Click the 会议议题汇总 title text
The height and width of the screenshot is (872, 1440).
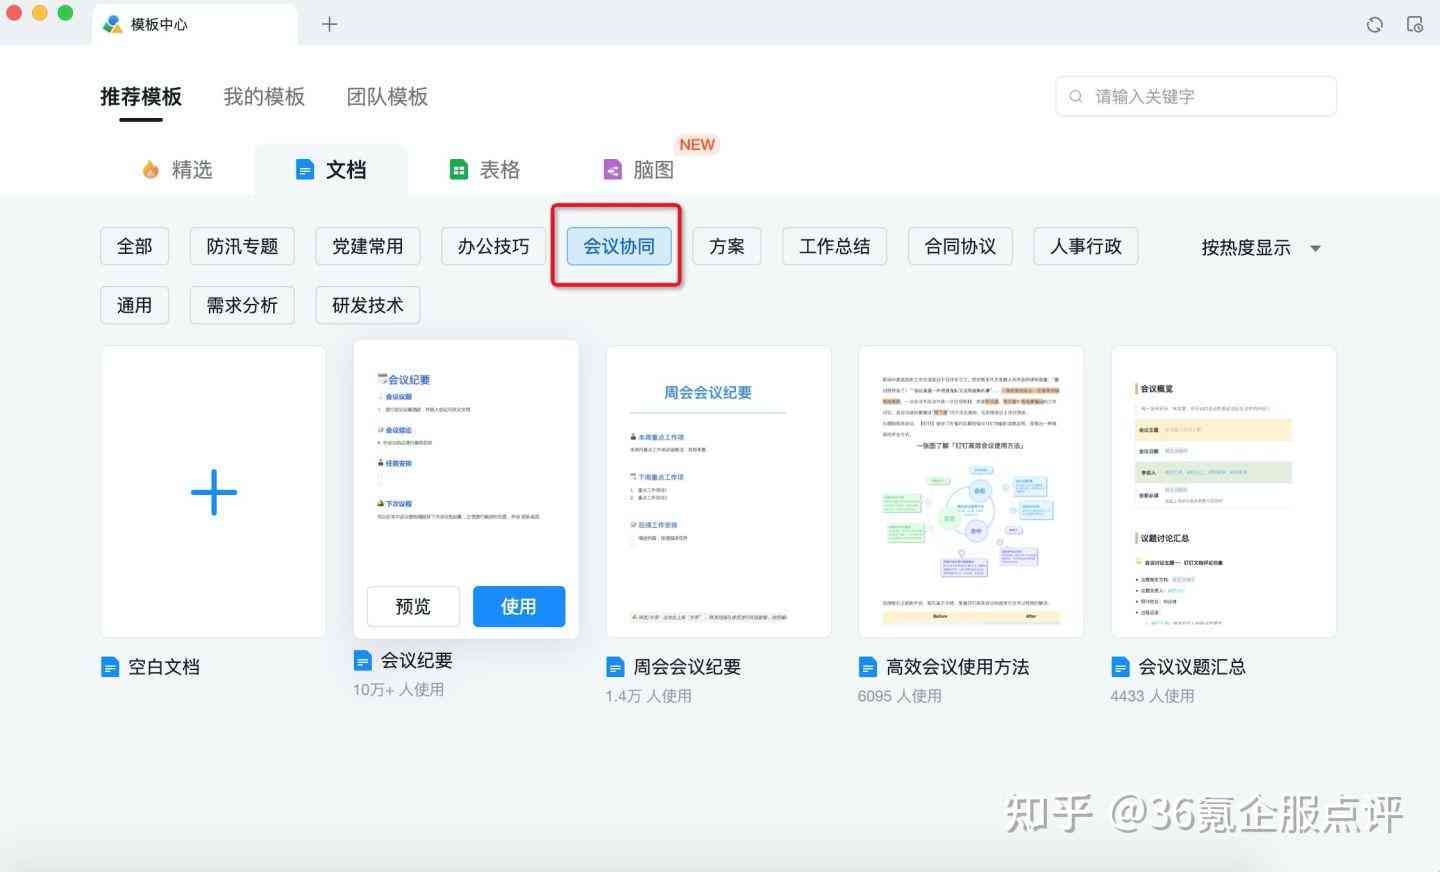tap(1192, 667)
